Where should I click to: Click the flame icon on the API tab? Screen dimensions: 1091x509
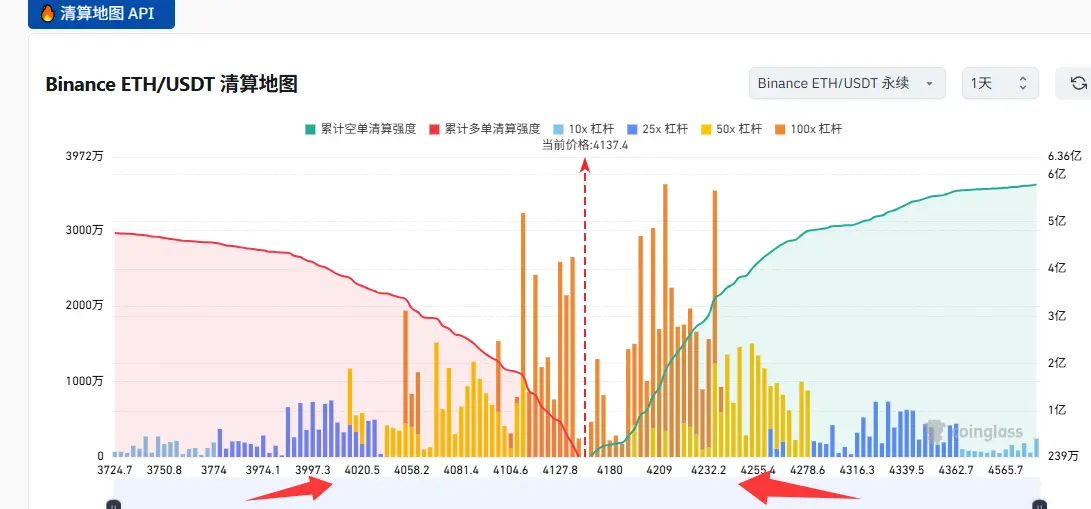(x=47, y=13)
